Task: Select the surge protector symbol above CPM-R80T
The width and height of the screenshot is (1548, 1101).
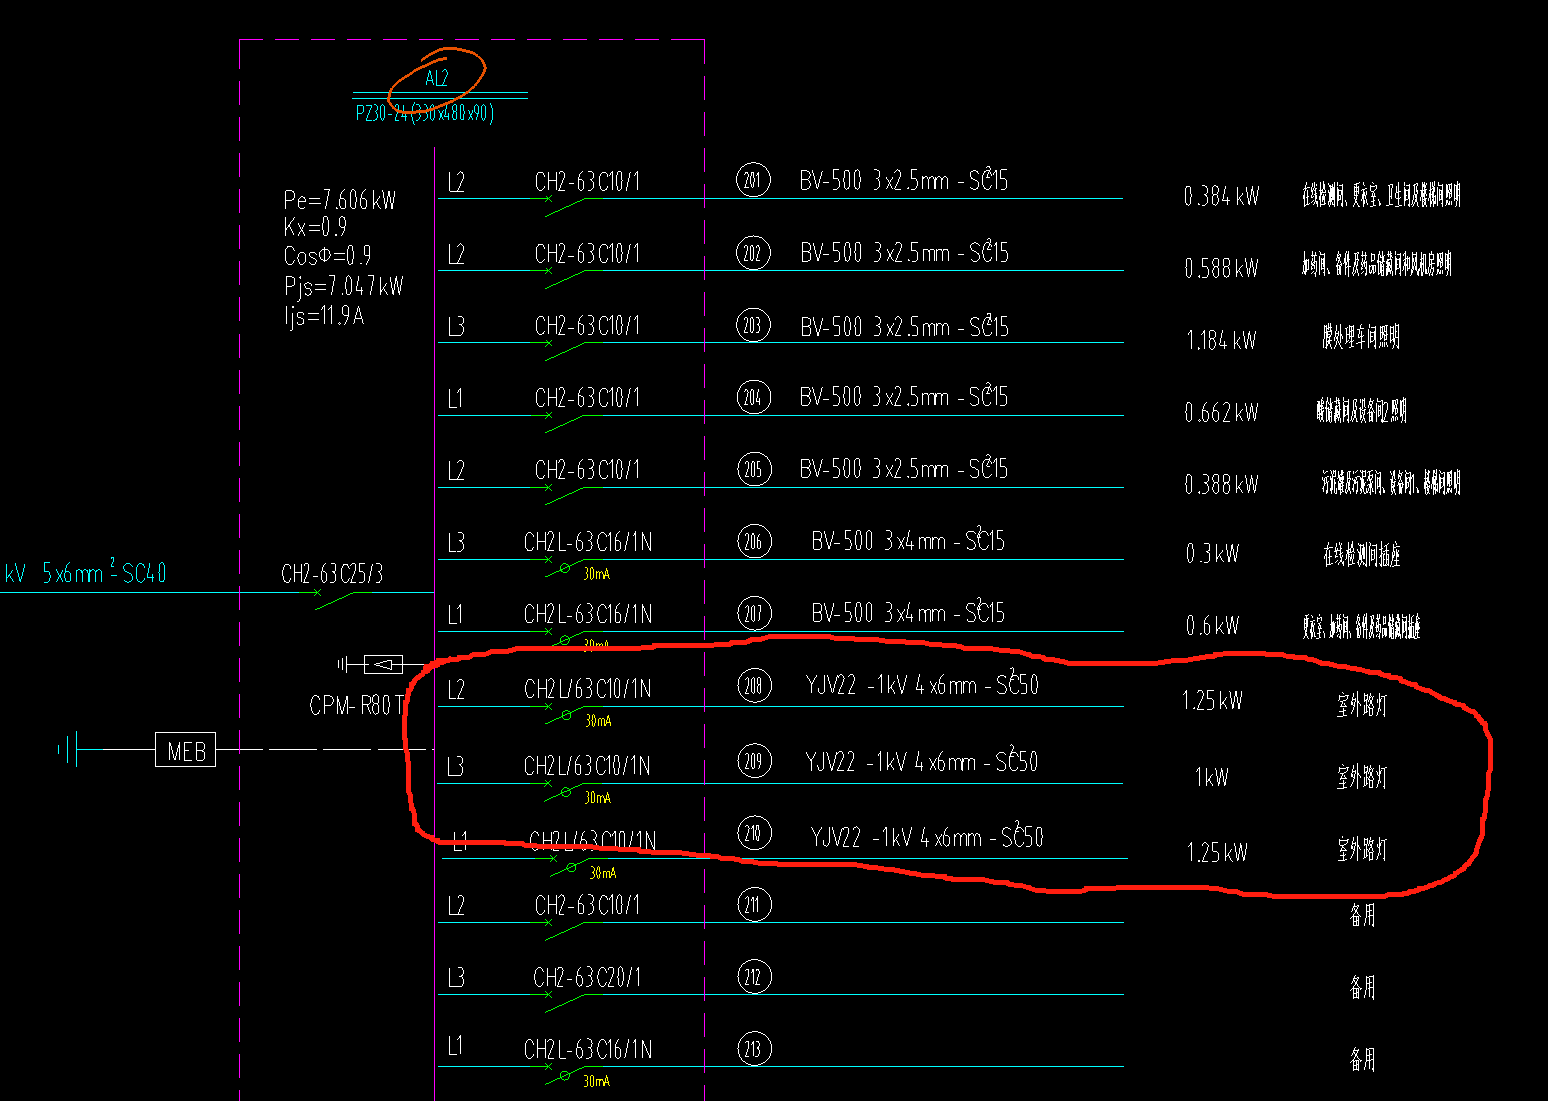Action: coord(383,663)
